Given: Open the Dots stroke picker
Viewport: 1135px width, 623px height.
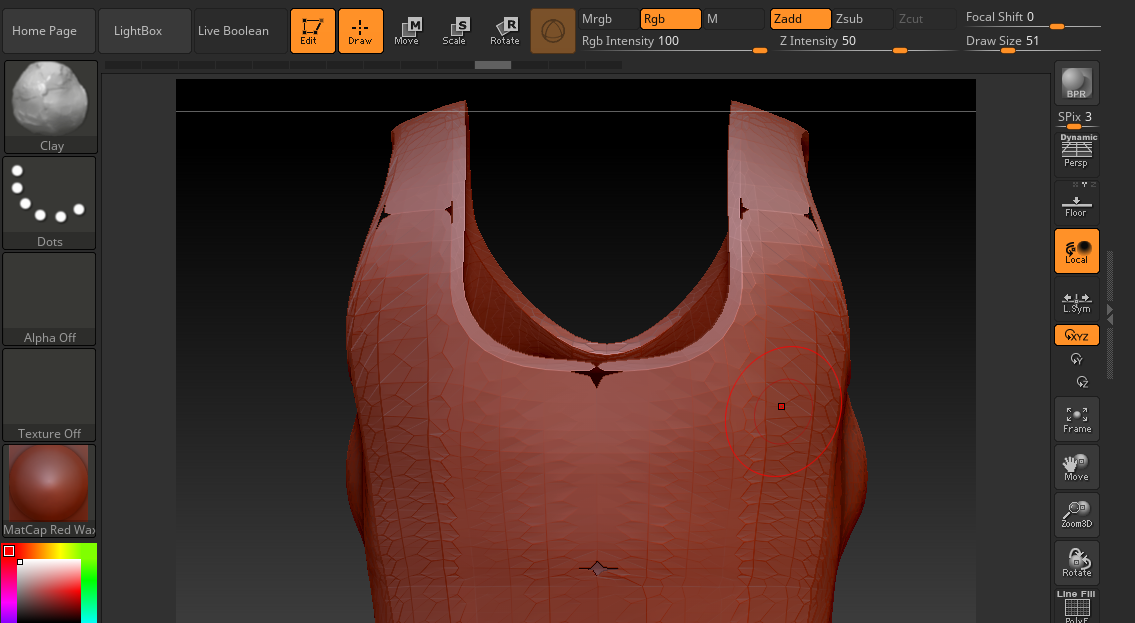Looking at the screenshot, I should pyautogui.click(x=50, y=203).
